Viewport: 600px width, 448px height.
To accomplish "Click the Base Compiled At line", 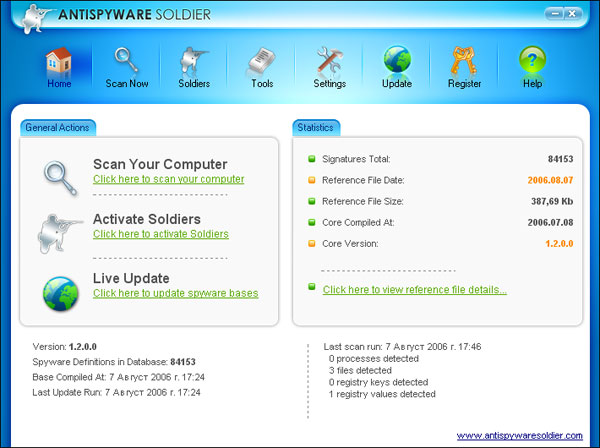I will (119, 377).
